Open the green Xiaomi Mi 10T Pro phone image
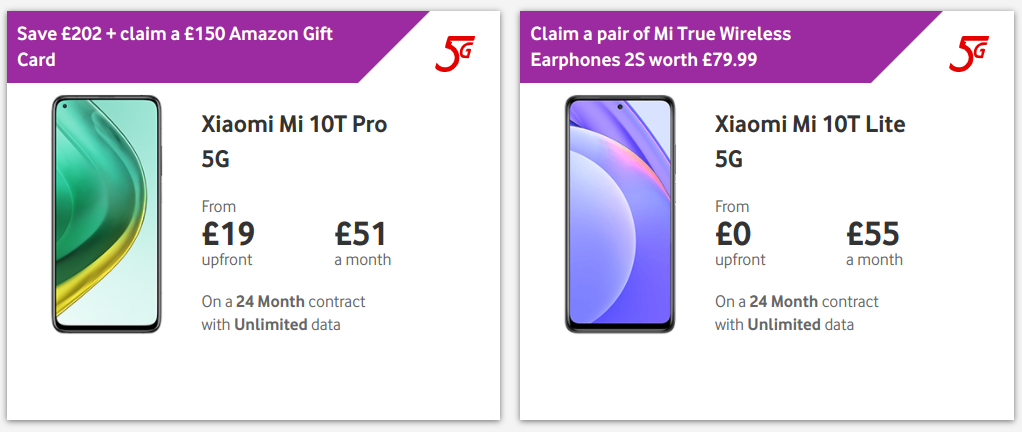Screen dimensions: 1022x432 106,214
